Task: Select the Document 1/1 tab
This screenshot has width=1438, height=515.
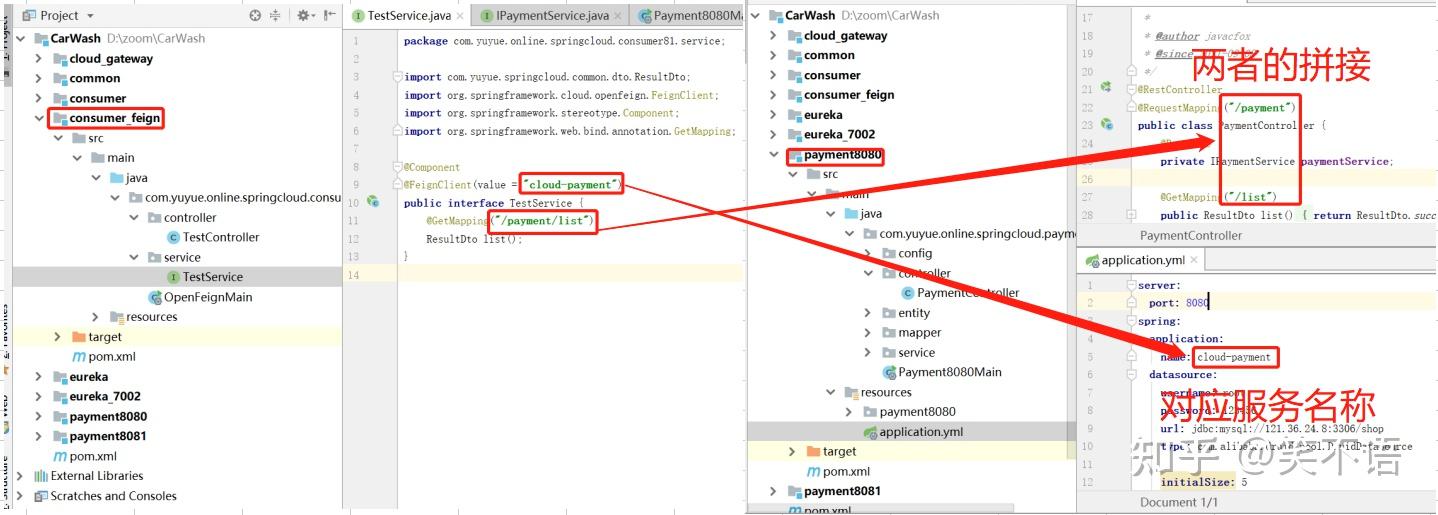Action: pyautogui.click(x=1179, y=502)
